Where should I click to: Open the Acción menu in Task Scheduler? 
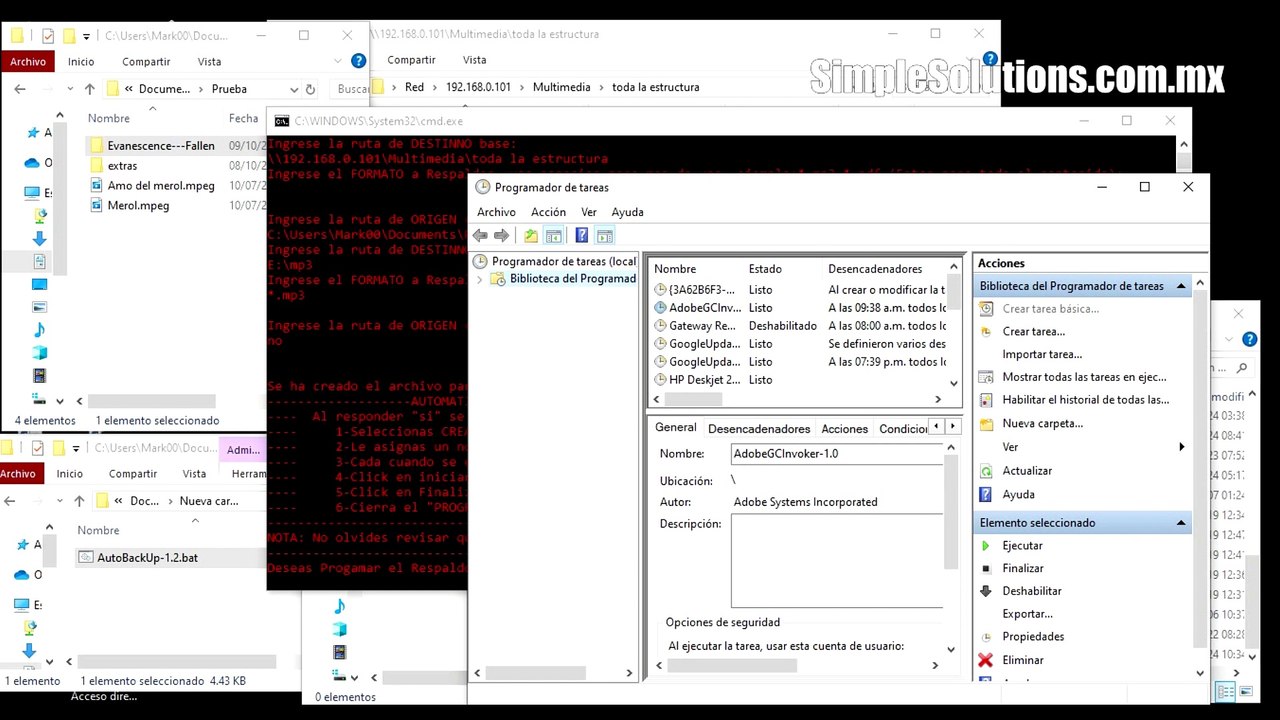tap(548, 212)
